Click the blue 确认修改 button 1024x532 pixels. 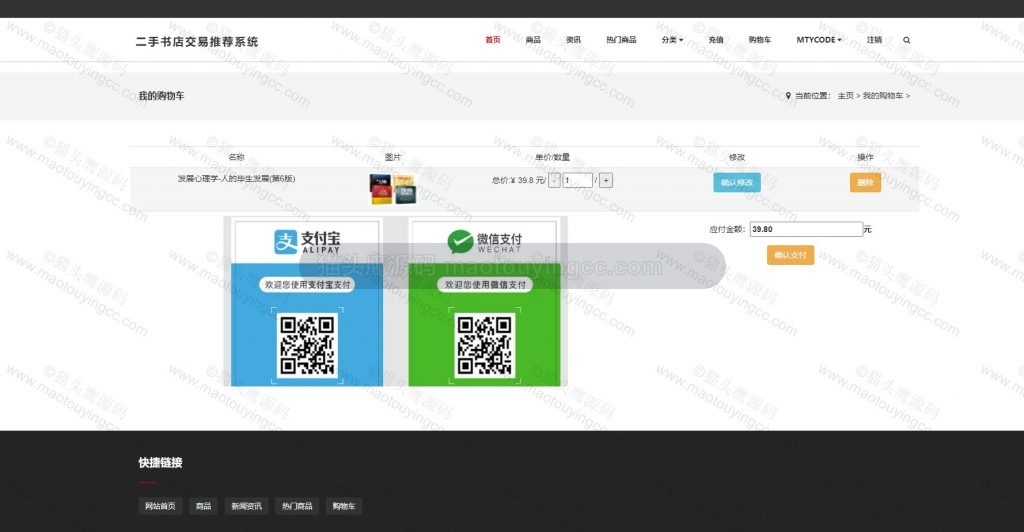coord(737,183)
